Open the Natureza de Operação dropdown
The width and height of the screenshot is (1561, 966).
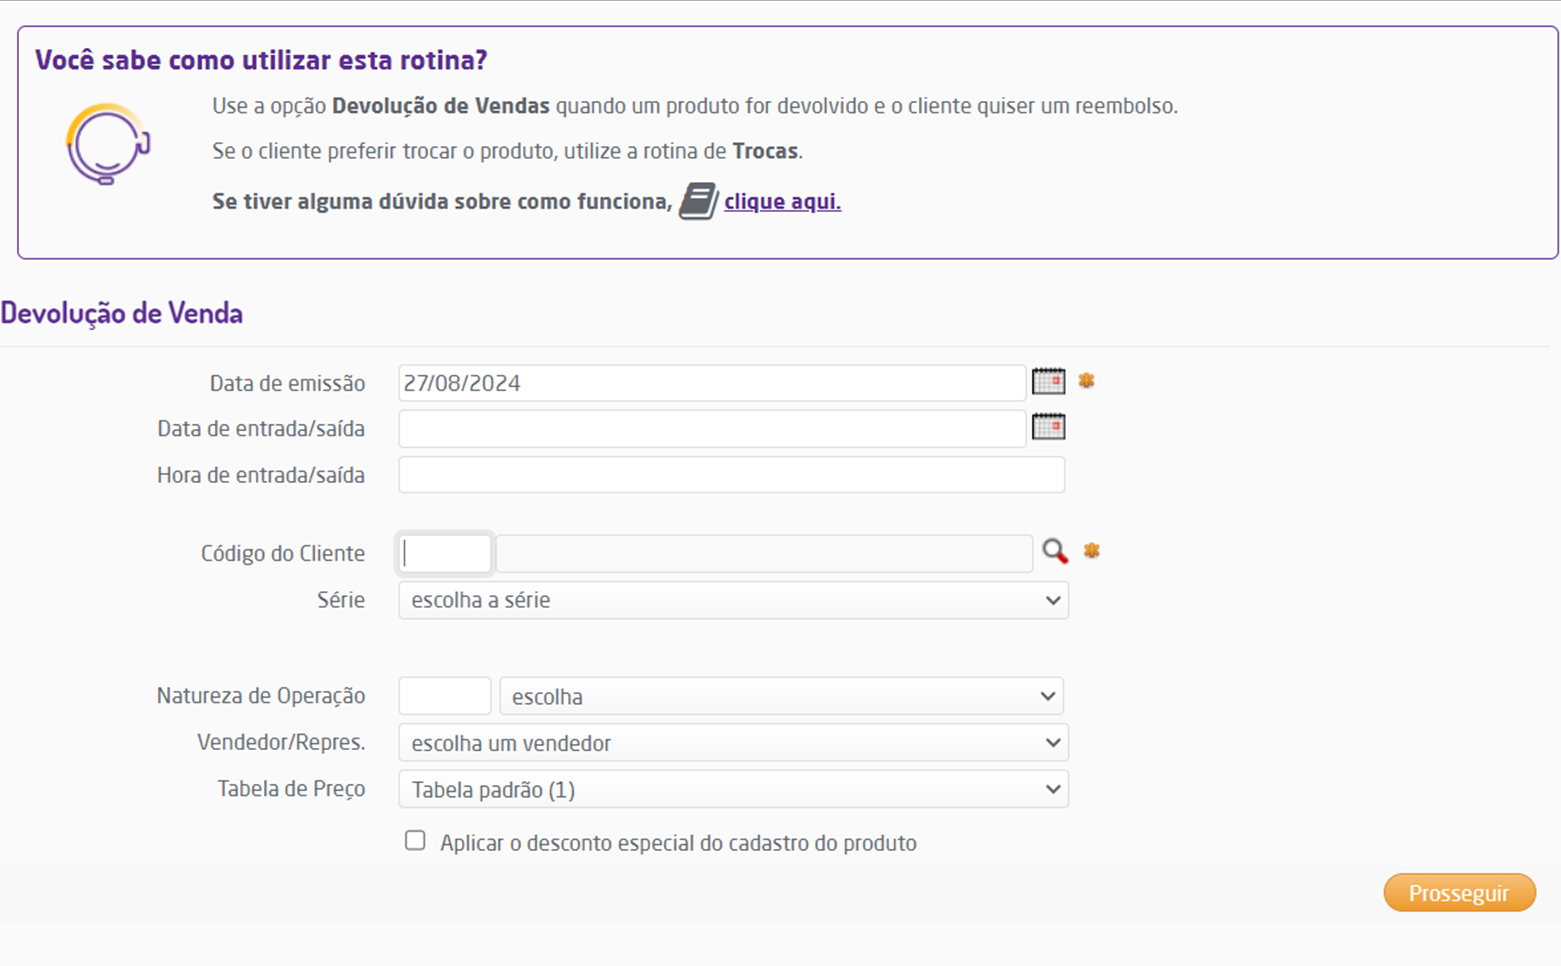781,697
